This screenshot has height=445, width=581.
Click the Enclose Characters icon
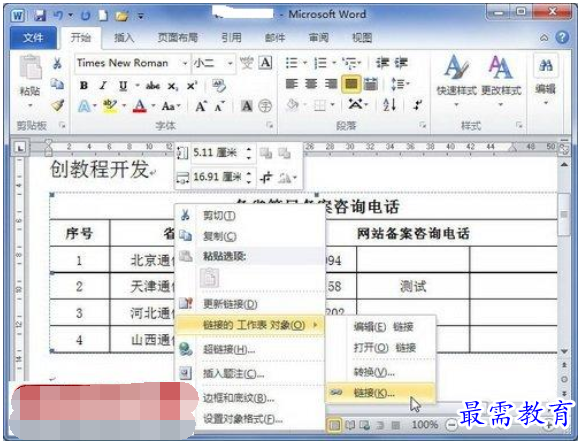(x=265, y=107)
